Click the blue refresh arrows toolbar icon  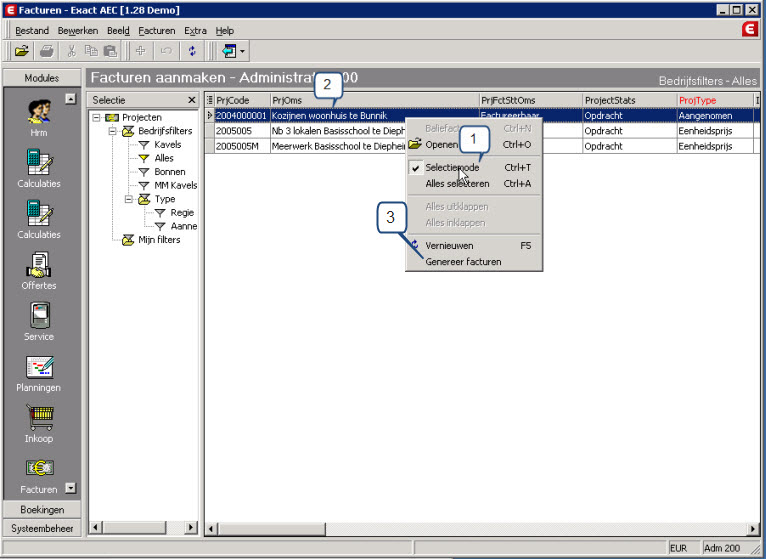(x=192, y=51)
